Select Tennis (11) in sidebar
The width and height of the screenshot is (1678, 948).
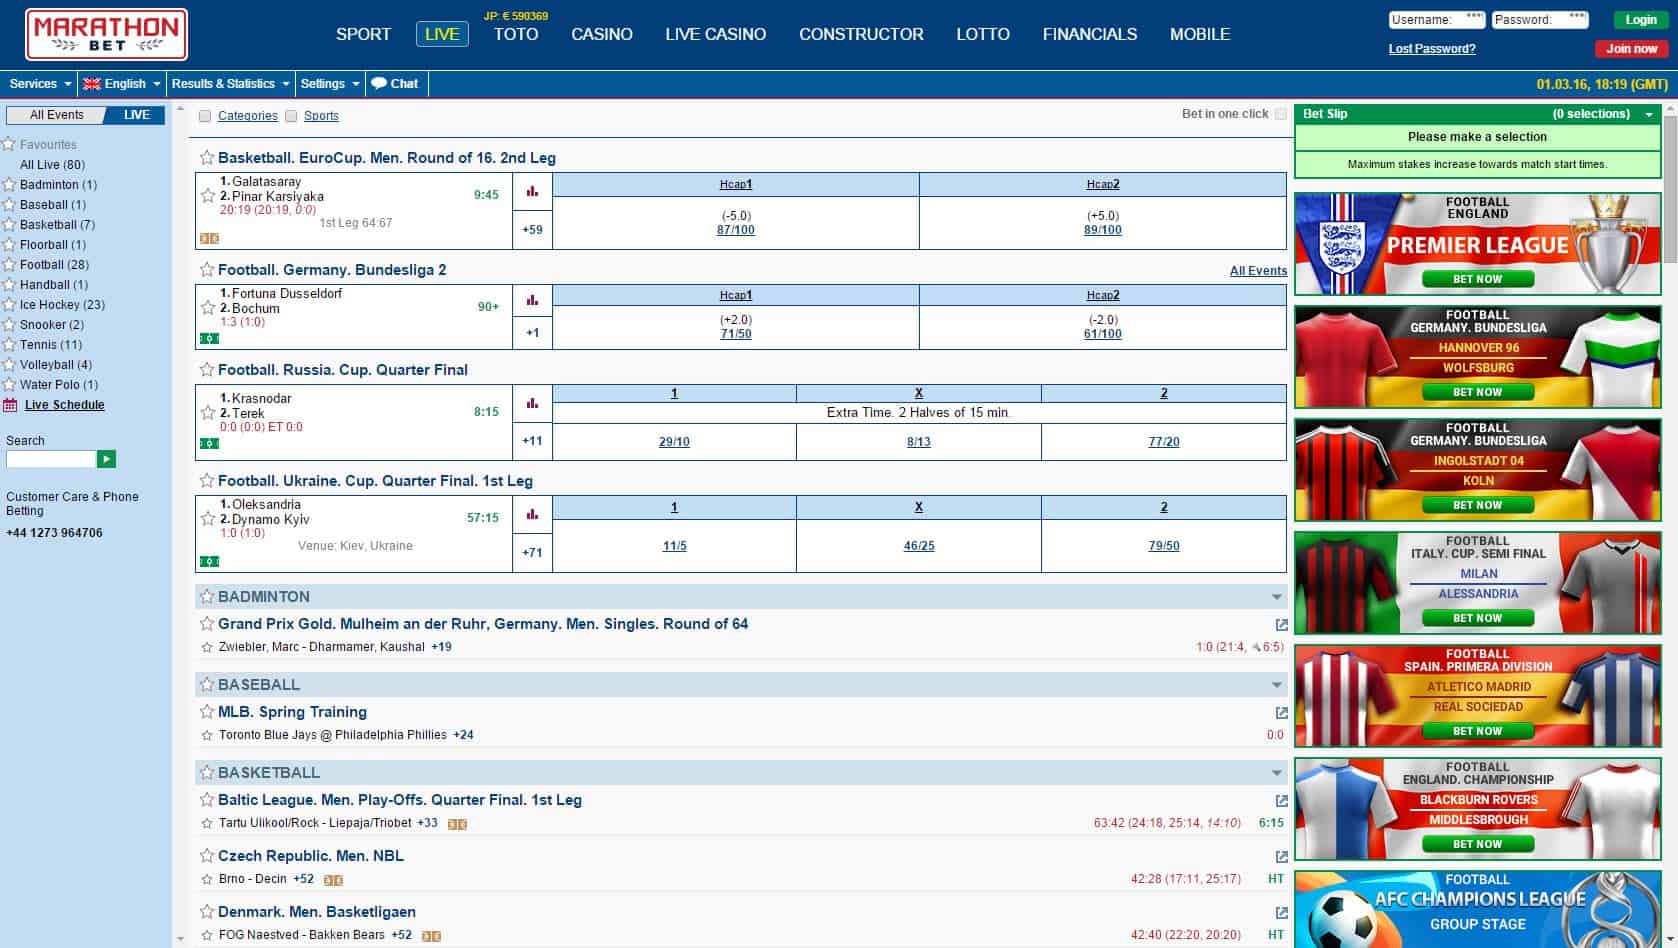pos(51,345)
